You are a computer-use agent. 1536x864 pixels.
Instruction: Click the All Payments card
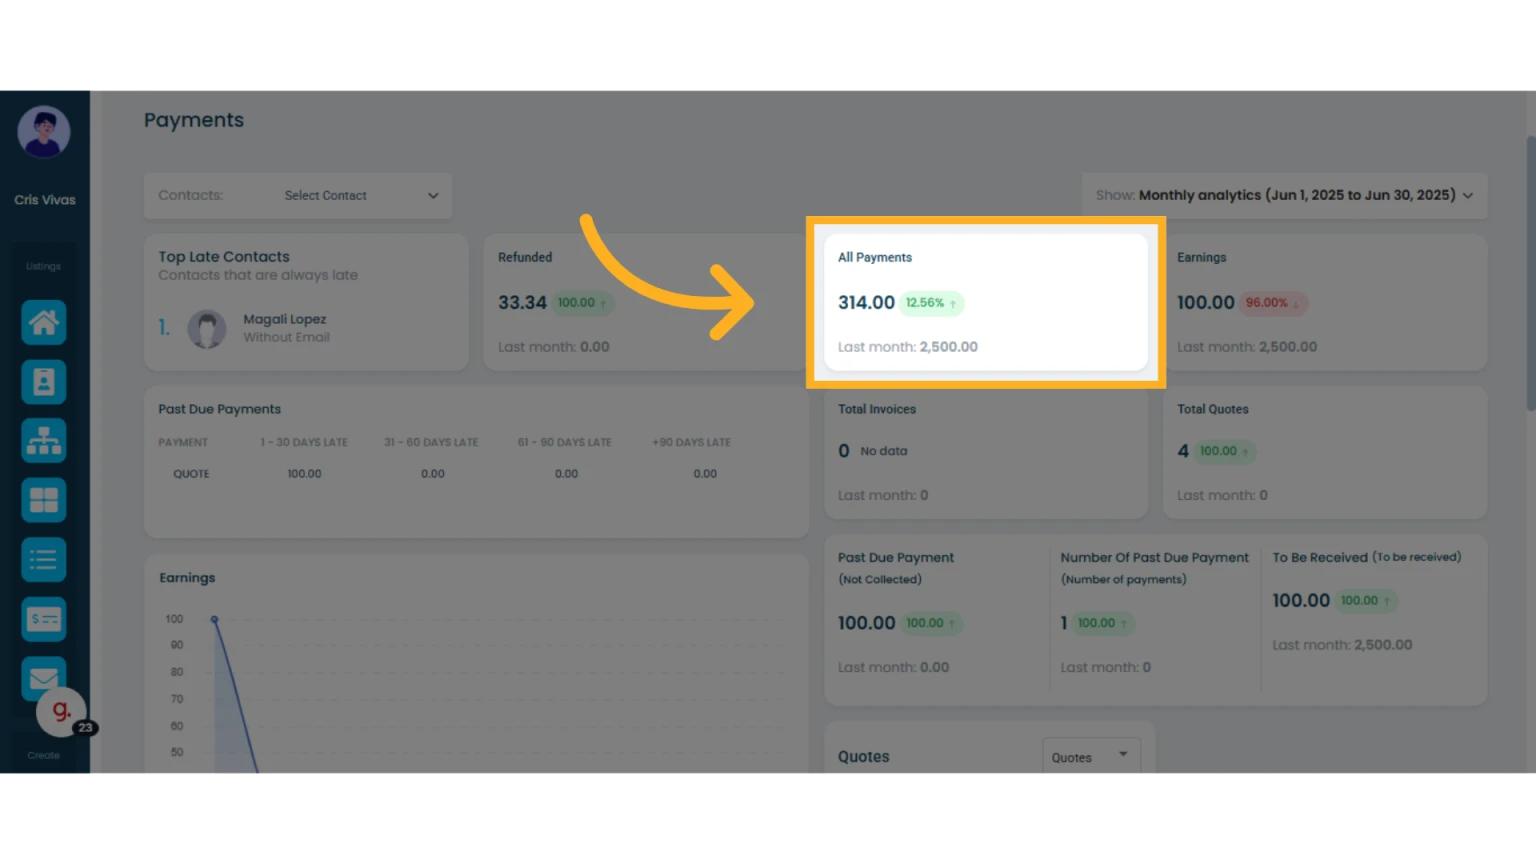coord(986,303)
